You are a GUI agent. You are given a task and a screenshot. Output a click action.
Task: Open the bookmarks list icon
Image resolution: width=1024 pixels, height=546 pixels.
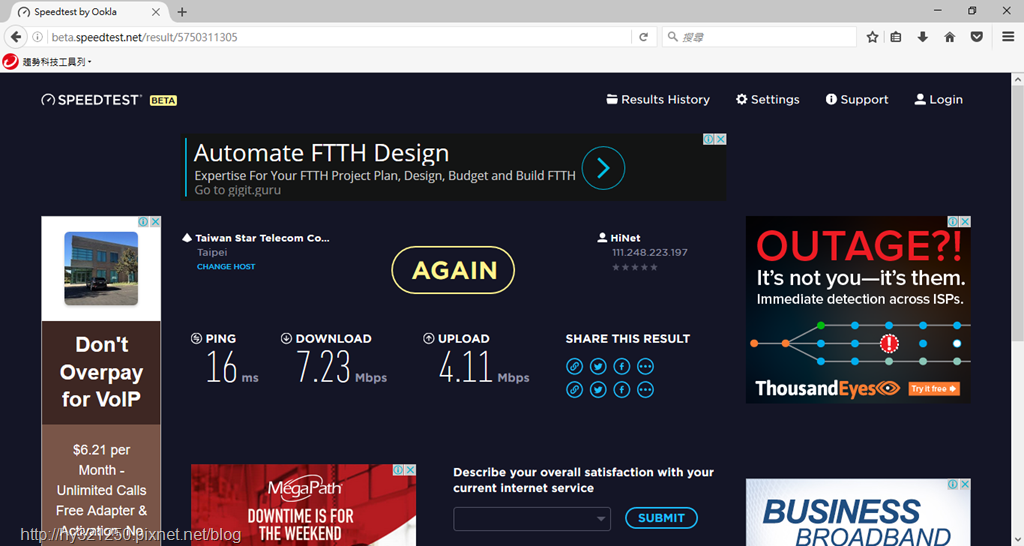[896, 37]
